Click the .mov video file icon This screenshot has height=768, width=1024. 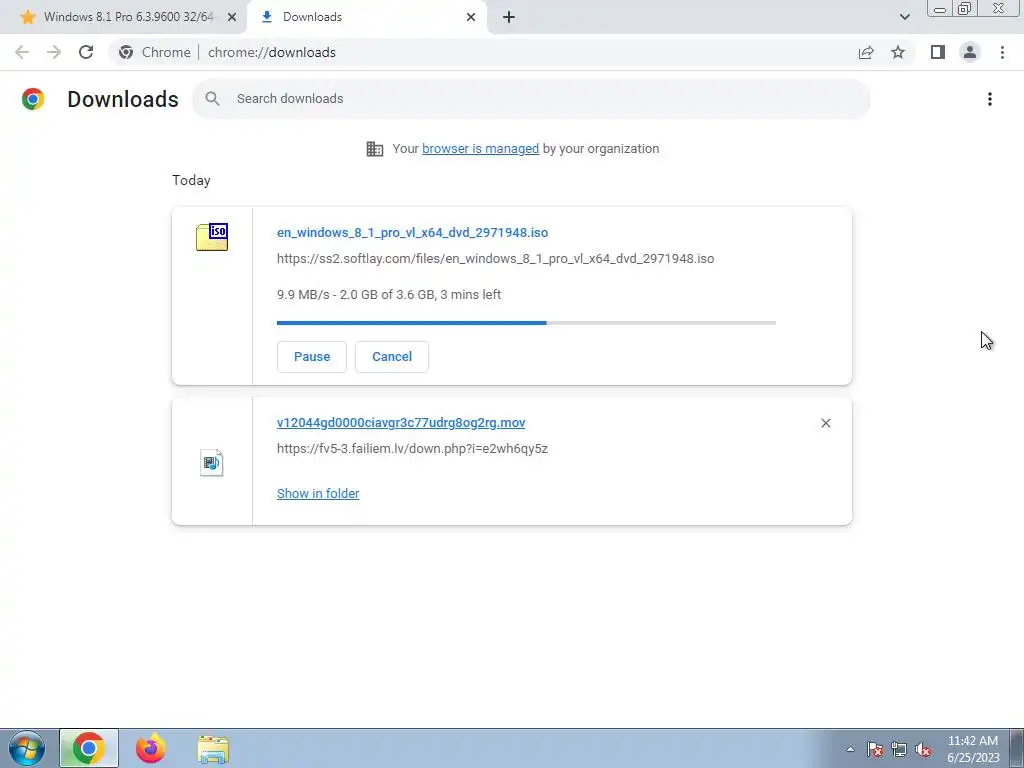pos(212,462)
